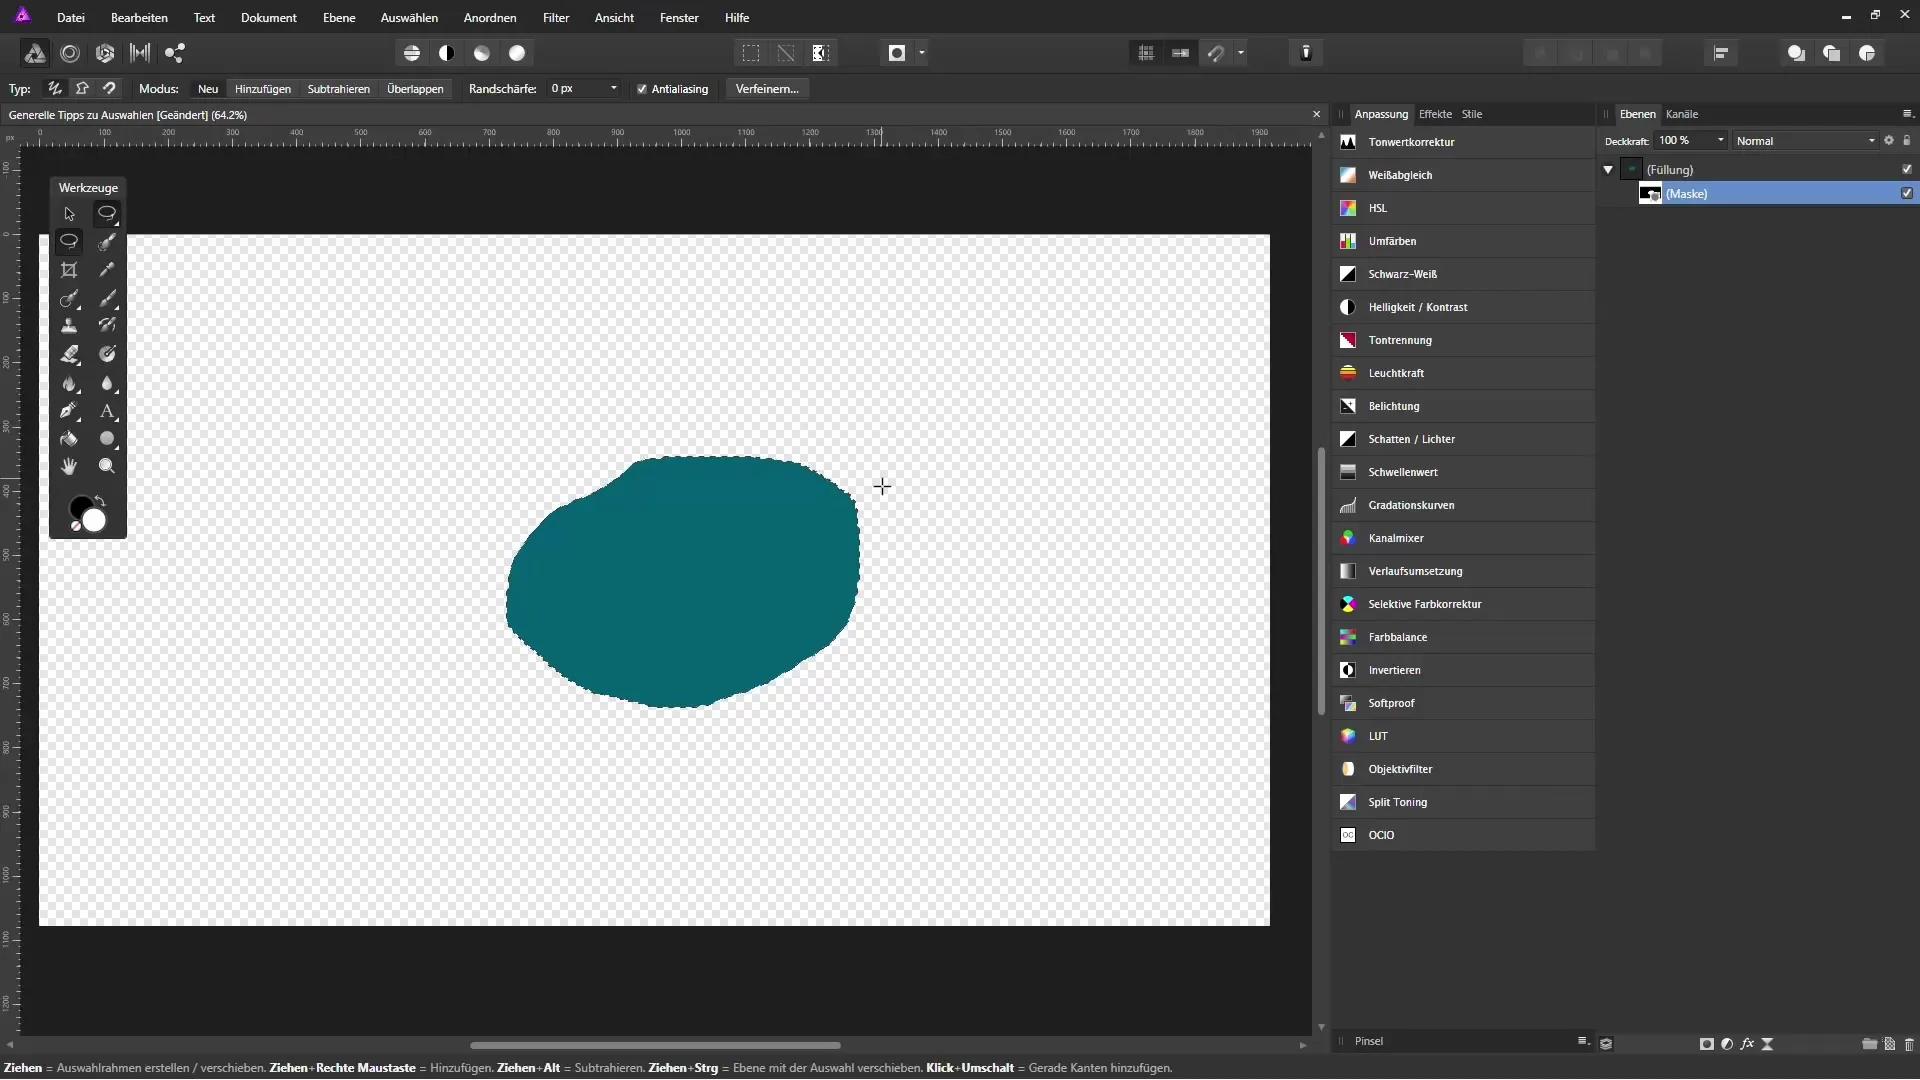Image resolution: width=1920 pixels, height=1080 pixels.
Task: Select the Selection Brush tool
Action: coord(107,242)
